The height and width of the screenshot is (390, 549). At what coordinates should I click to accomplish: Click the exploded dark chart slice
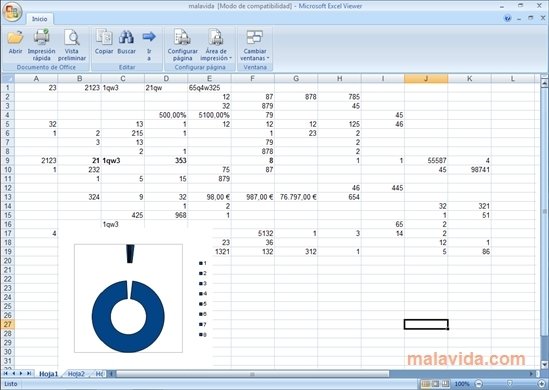[130, 254]
